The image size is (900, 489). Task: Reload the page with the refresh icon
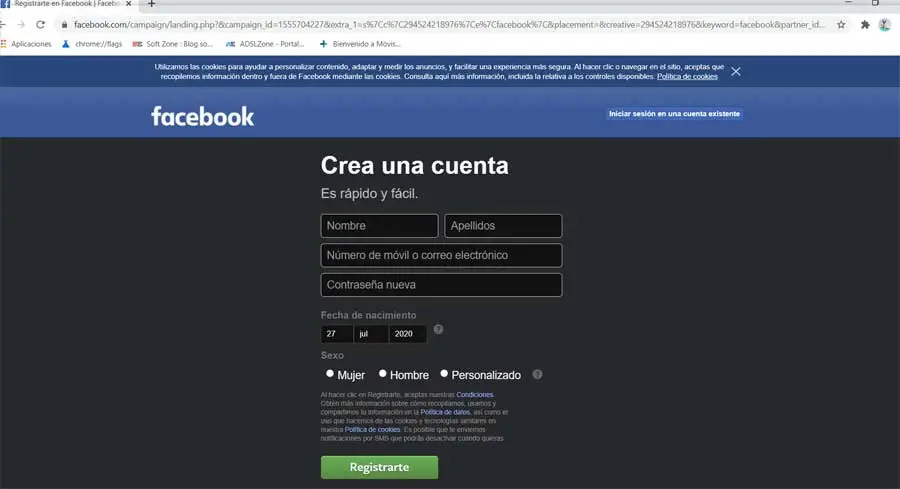40,25
